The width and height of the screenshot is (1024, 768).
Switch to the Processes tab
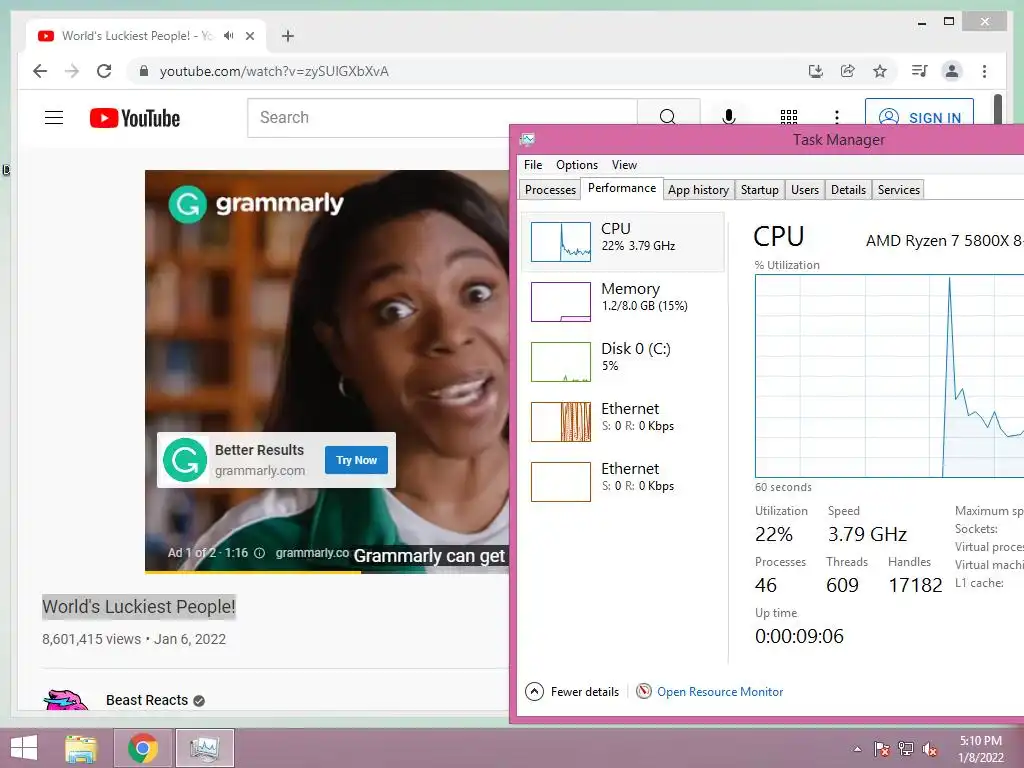point(551,189)
